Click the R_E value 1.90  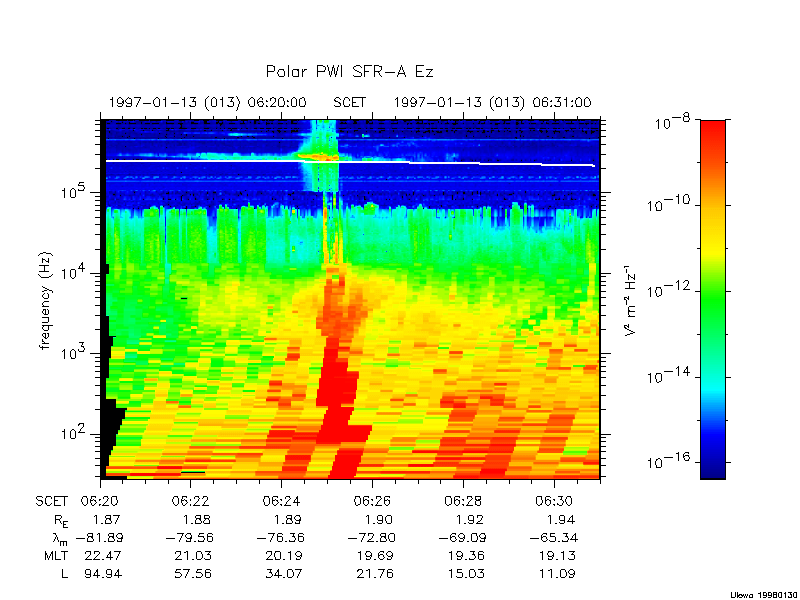[371, 520]
